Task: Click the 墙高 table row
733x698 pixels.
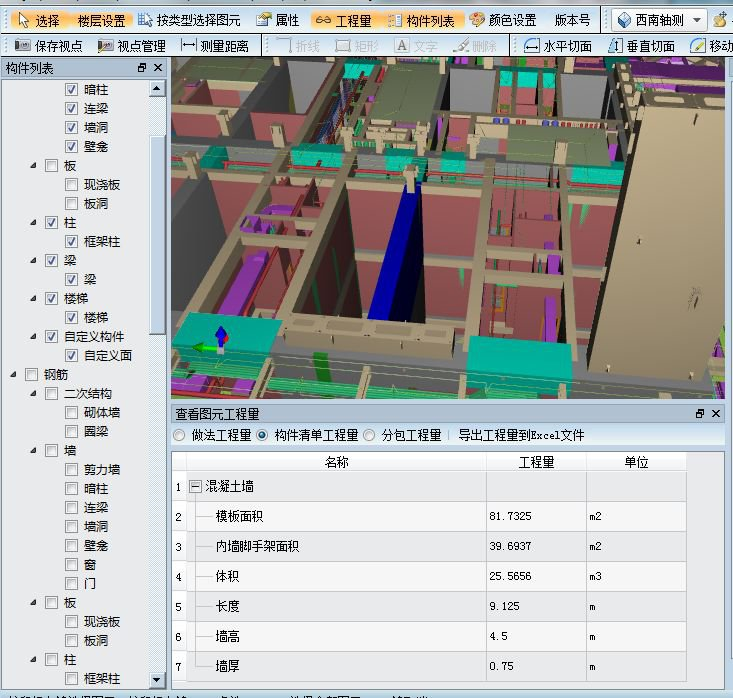Action: click(429, 636)
